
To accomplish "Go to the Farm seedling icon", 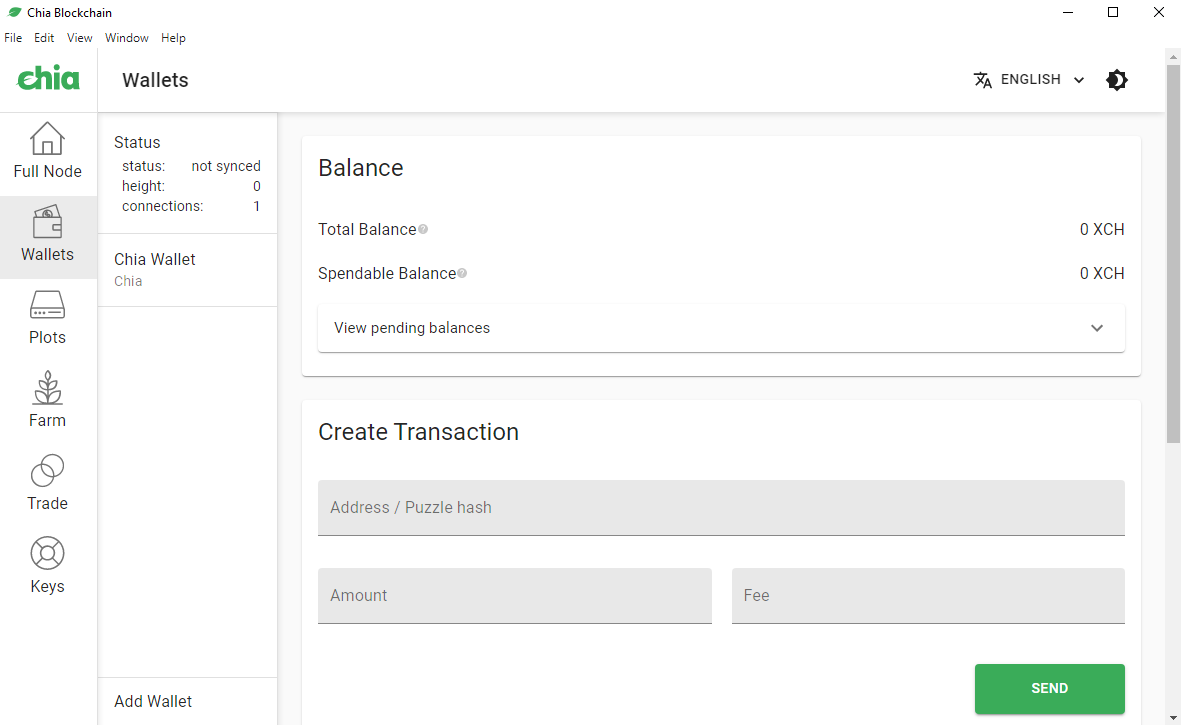I will [x=47, y=388].
